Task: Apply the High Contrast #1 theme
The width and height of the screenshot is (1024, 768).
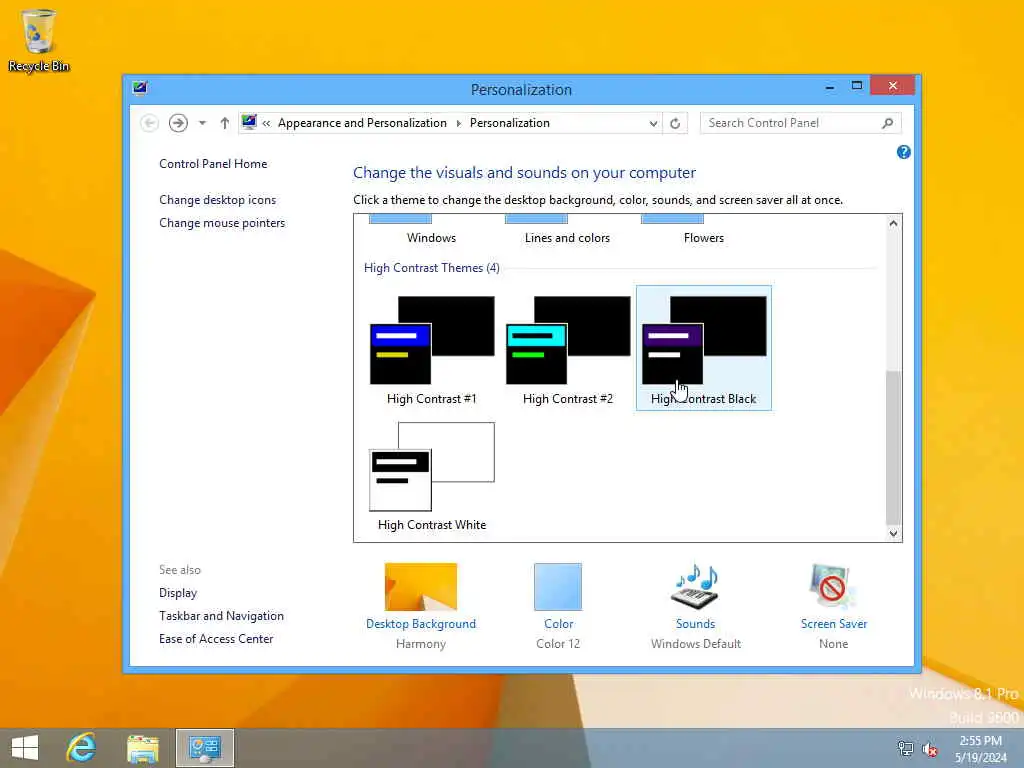Action: pos(432,349)
